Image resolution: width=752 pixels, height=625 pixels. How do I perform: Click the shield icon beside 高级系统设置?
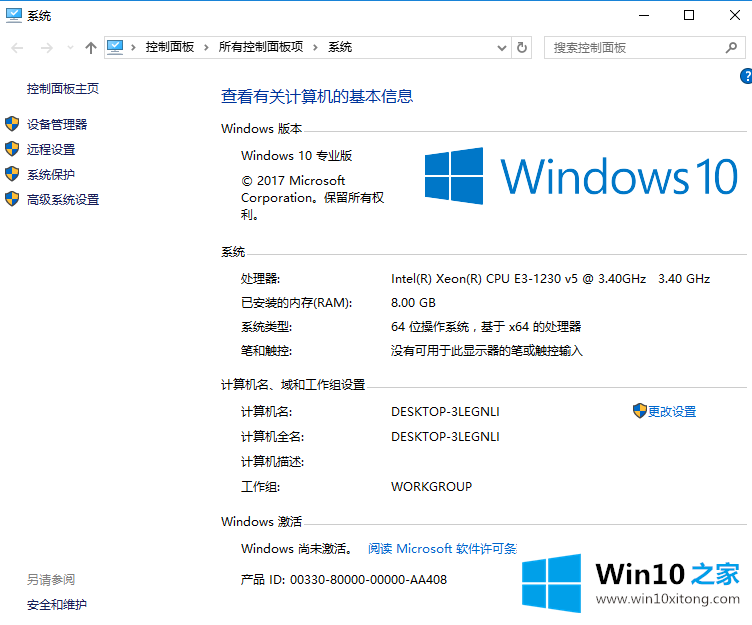pos(12,199)
